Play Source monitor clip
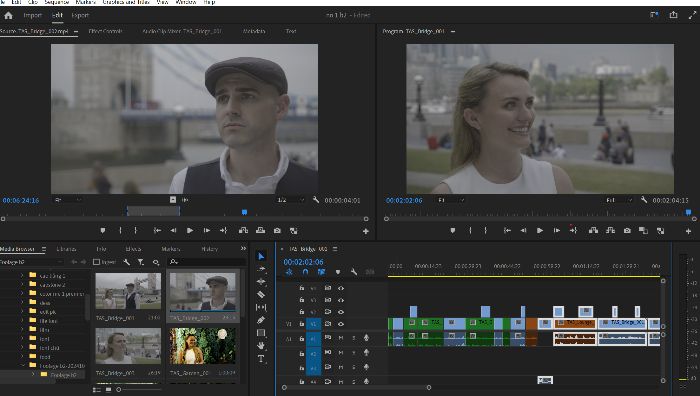This screenshot has height=396, width=700. [x=190, y=230]
